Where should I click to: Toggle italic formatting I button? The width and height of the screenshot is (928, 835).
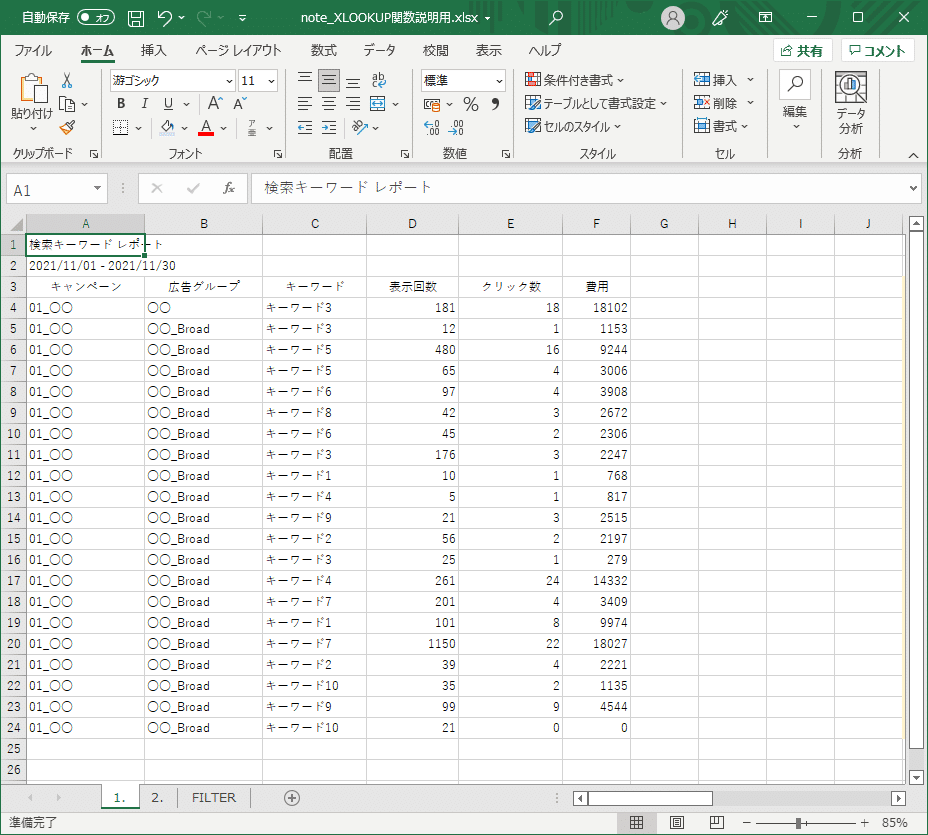[144, 104]
